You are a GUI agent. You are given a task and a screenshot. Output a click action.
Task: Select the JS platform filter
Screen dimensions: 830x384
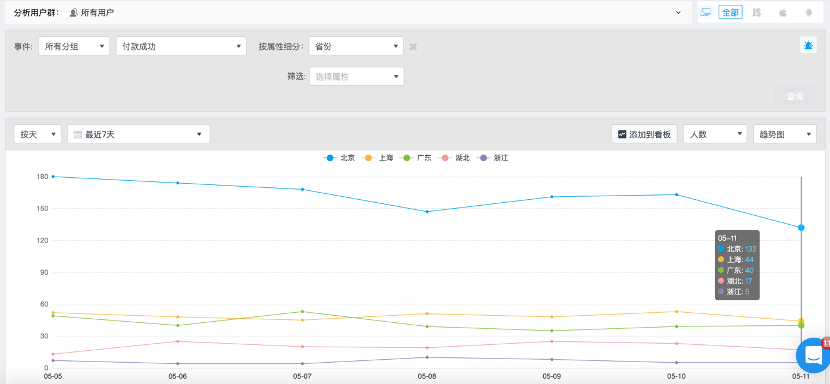coord(756,12)
